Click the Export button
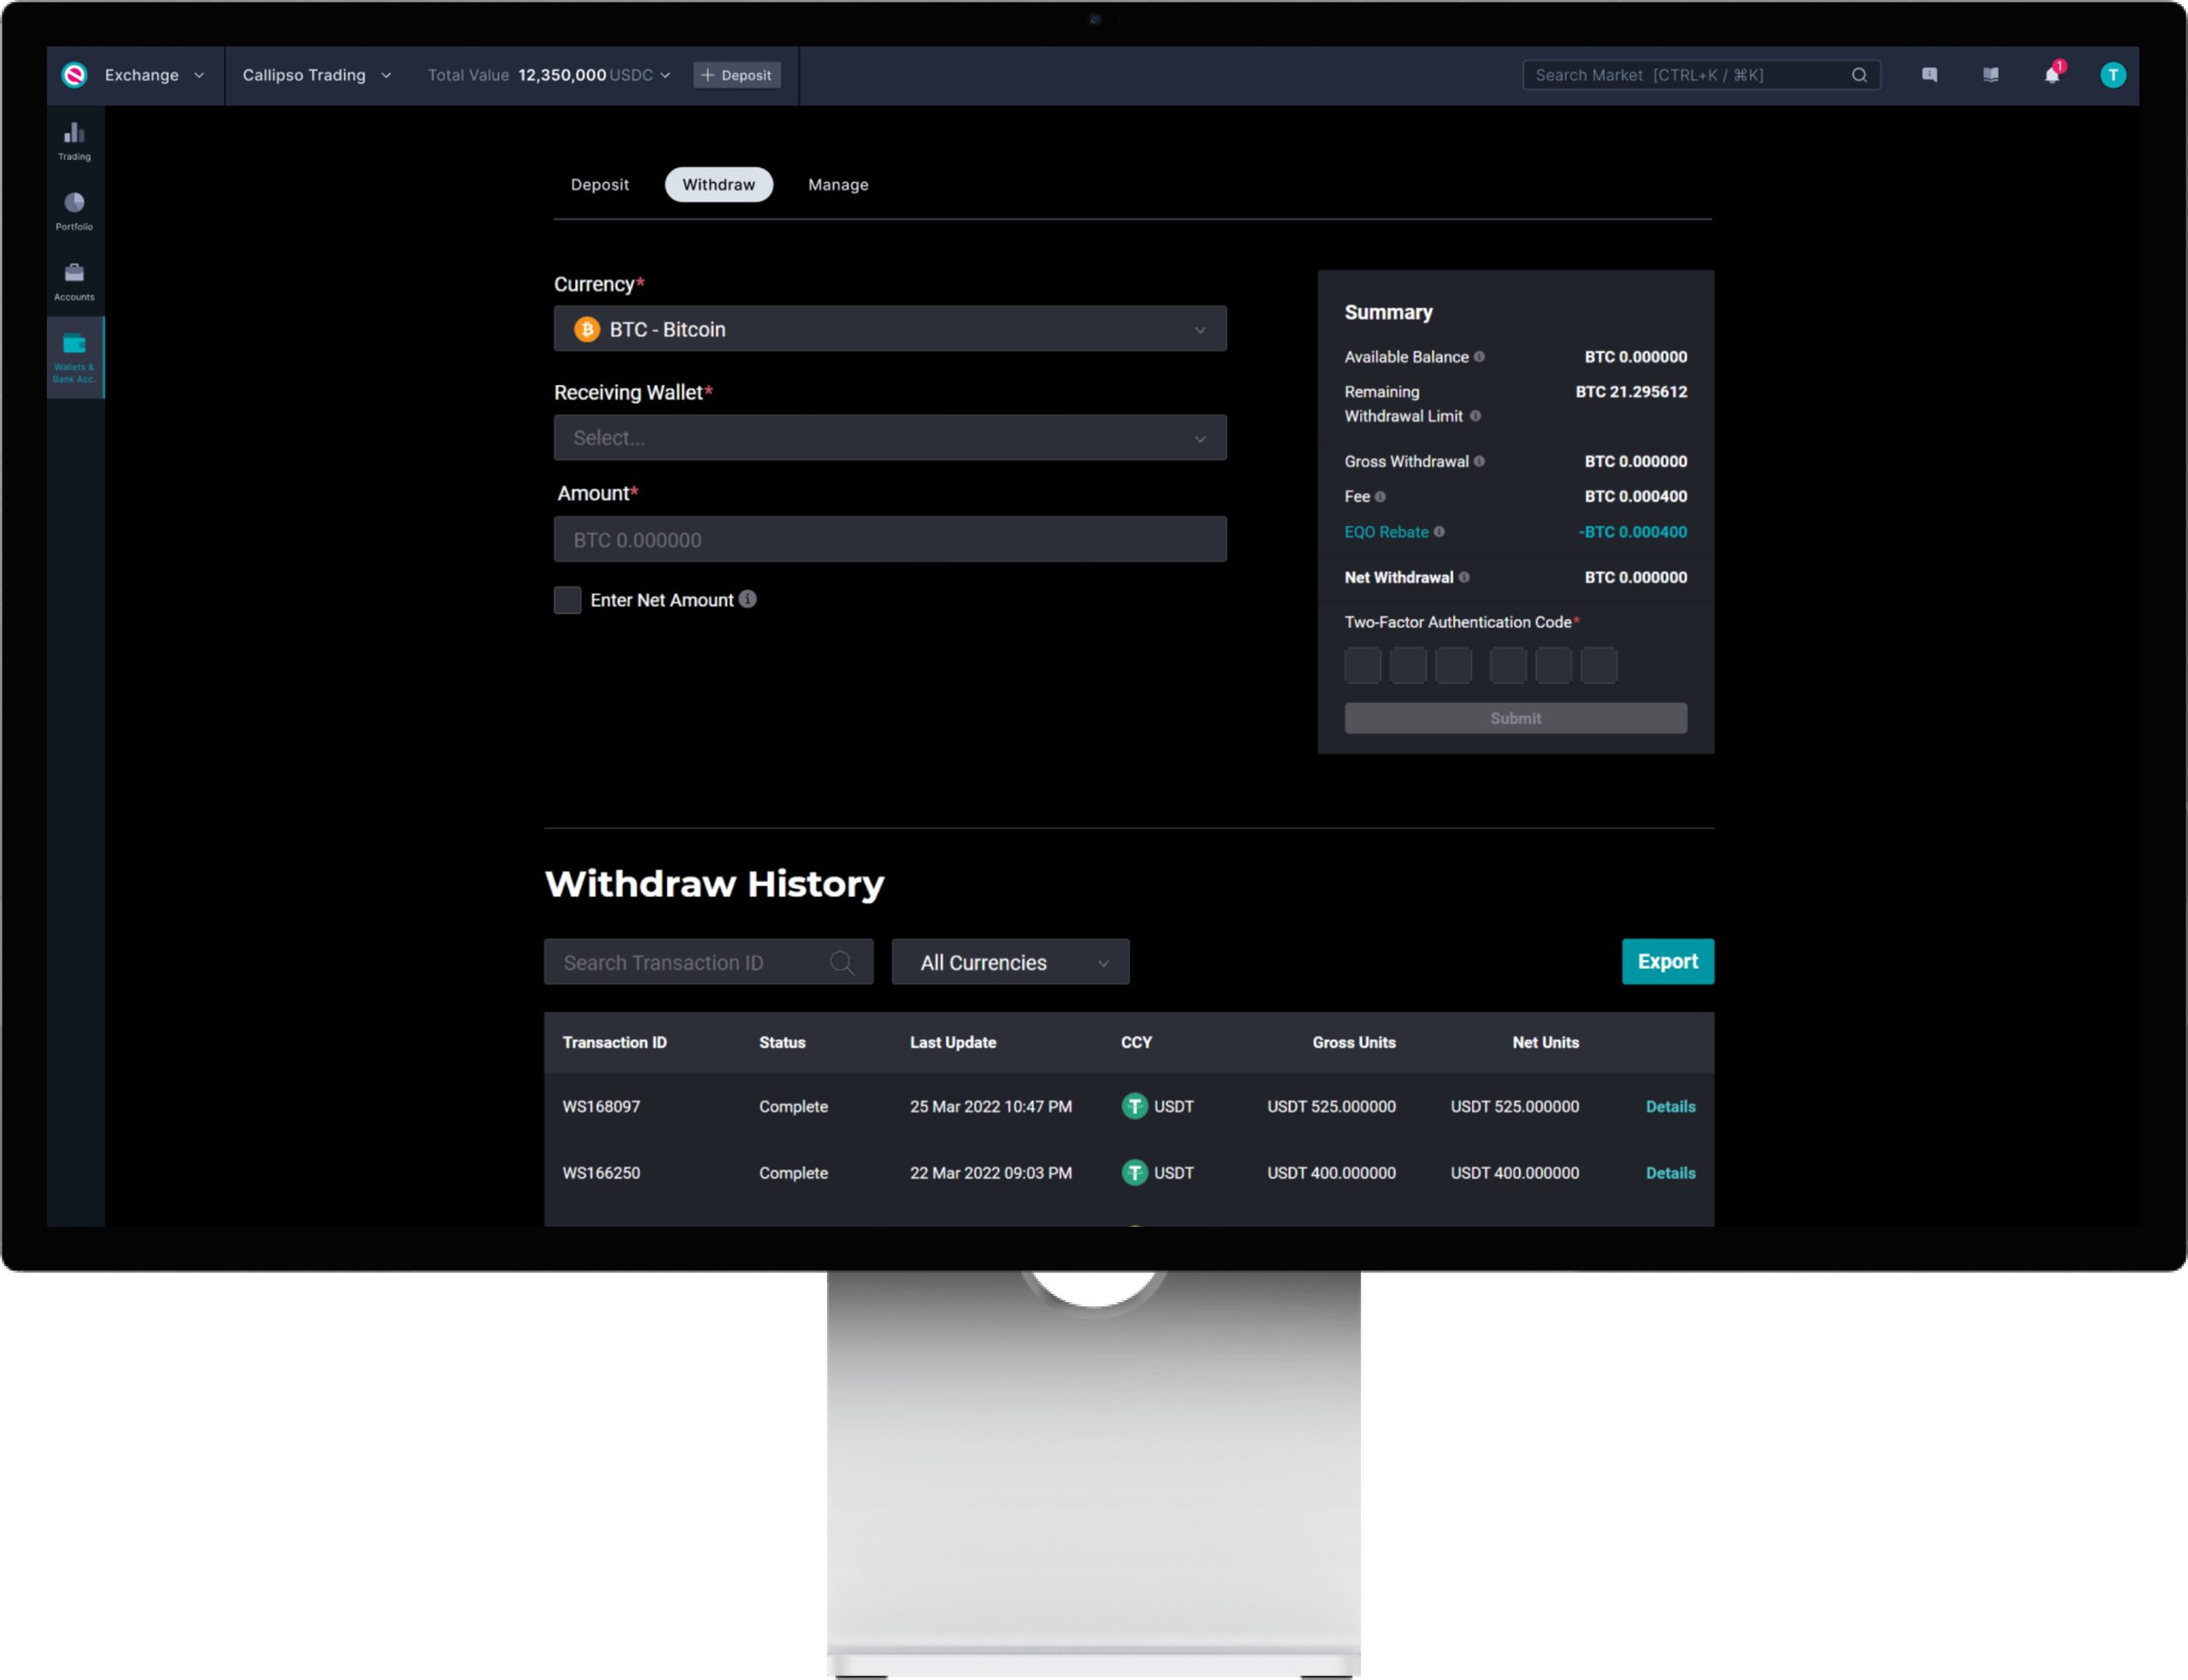The height and width of the screenshot is (1680, 2188). point(1666,961)
